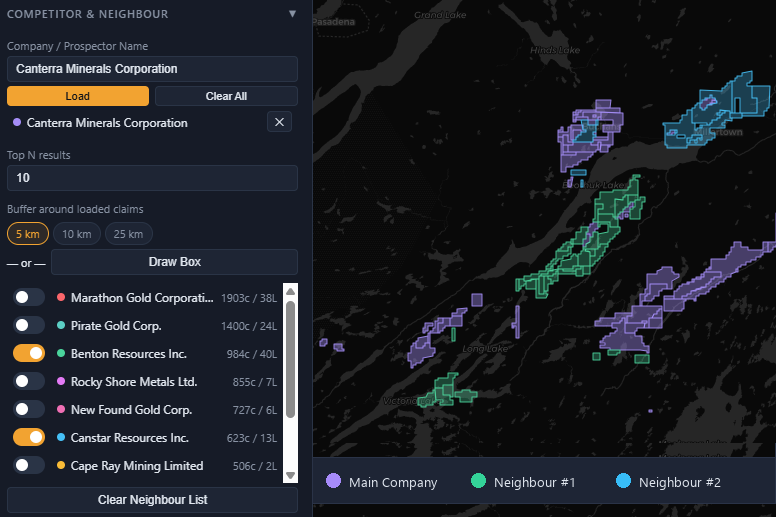Click the blue claim polygon near Millertown
The width and height of the screenshot is (776, 517).
(713, 114)
